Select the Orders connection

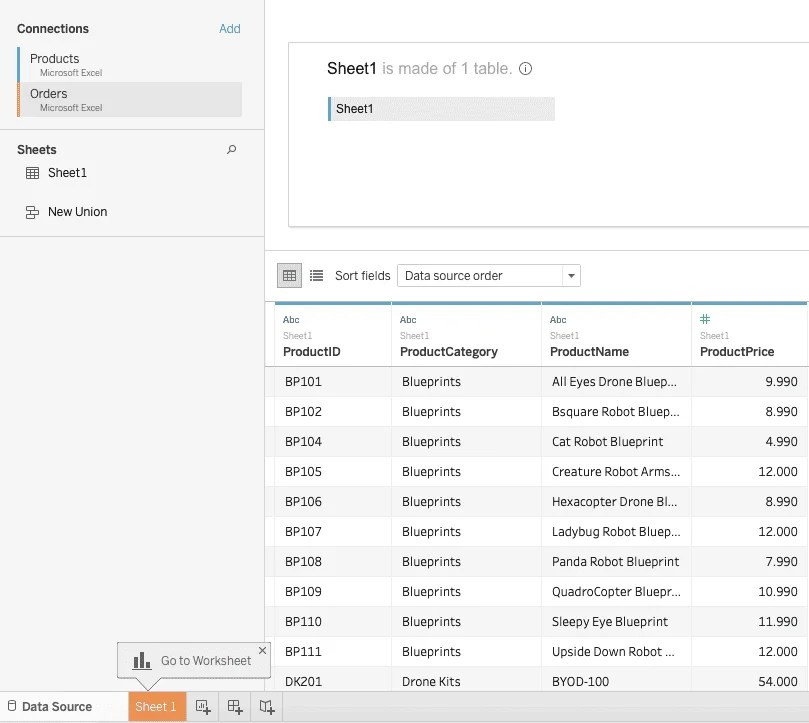click(x=120, y=99)
